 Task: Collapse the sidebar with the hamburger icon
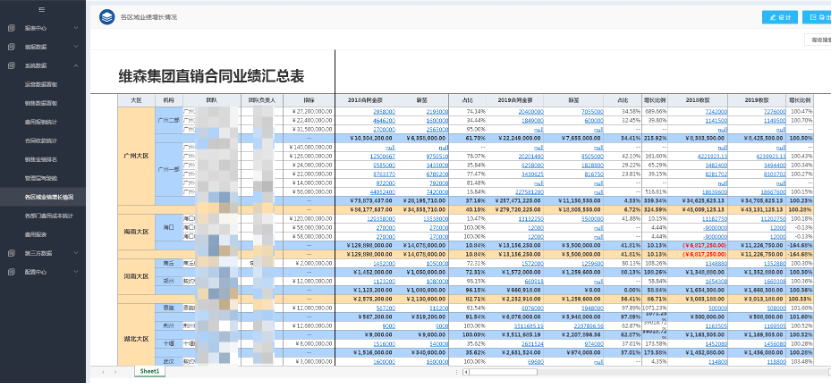coord(42,9)
